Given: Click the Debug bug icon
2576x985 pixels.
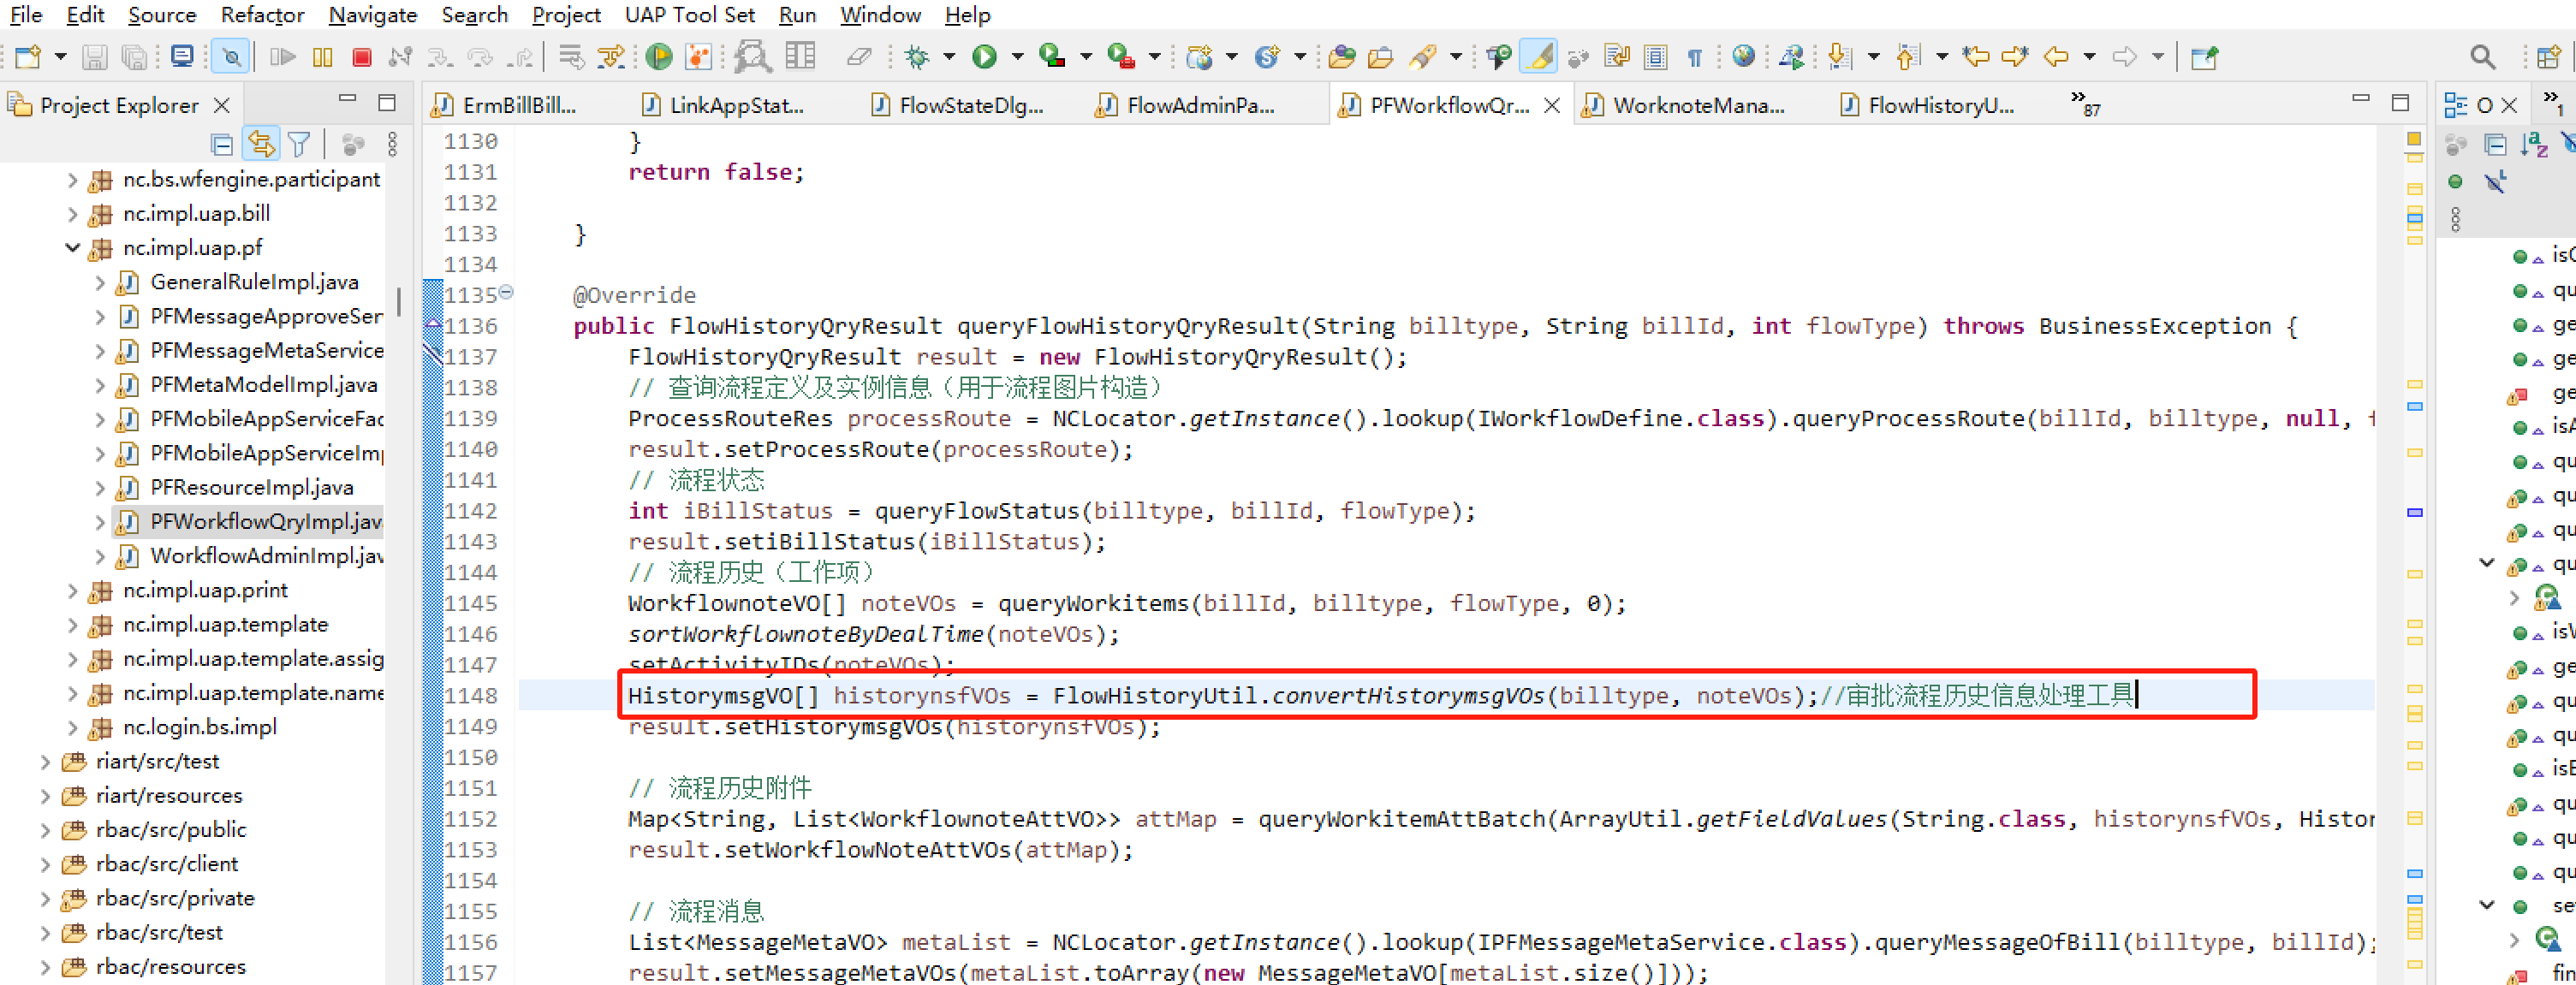Looking at the screenshot, I should tap(916, 57).
